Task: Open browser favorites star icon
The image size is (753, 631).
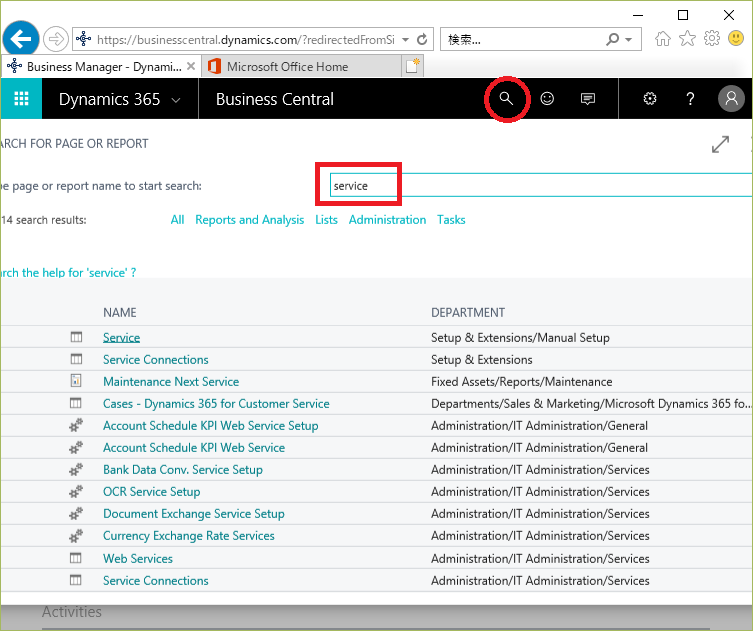Action: click(687, 38)
